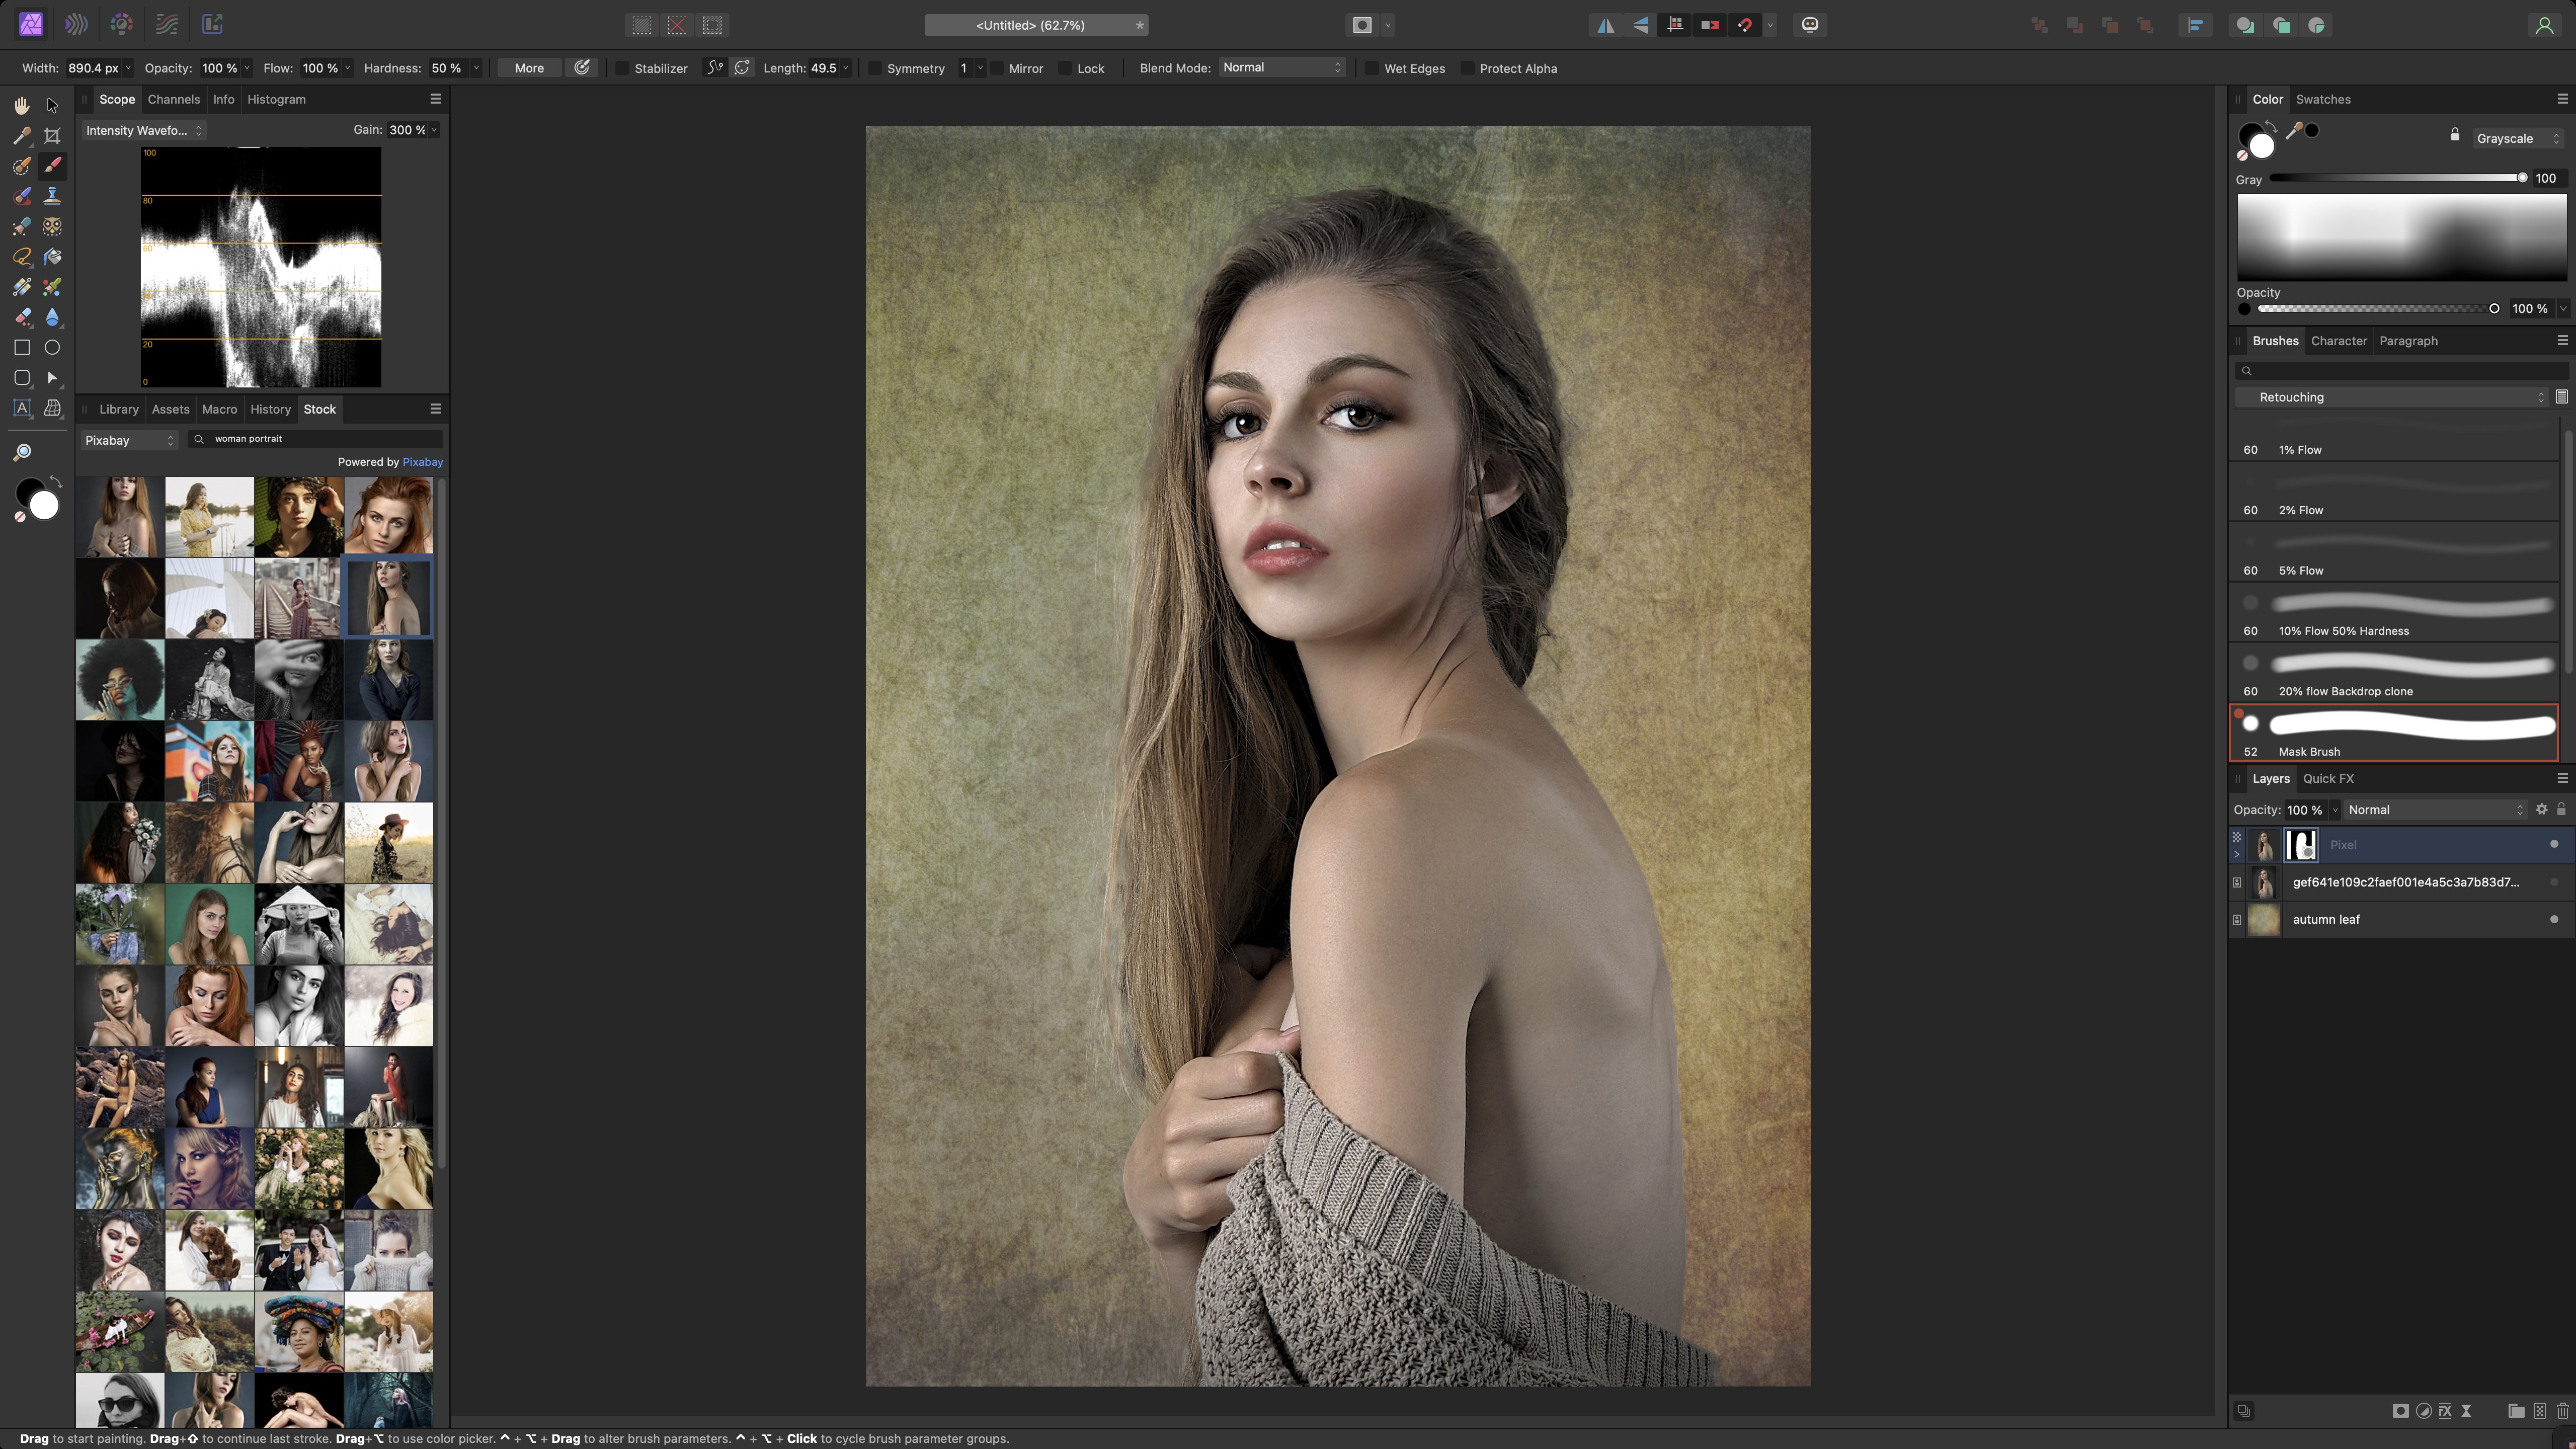Click the Gray slider handle
Image resolution: width=2576 pixels, height=1449 pixels.
tap(2522, 178)
